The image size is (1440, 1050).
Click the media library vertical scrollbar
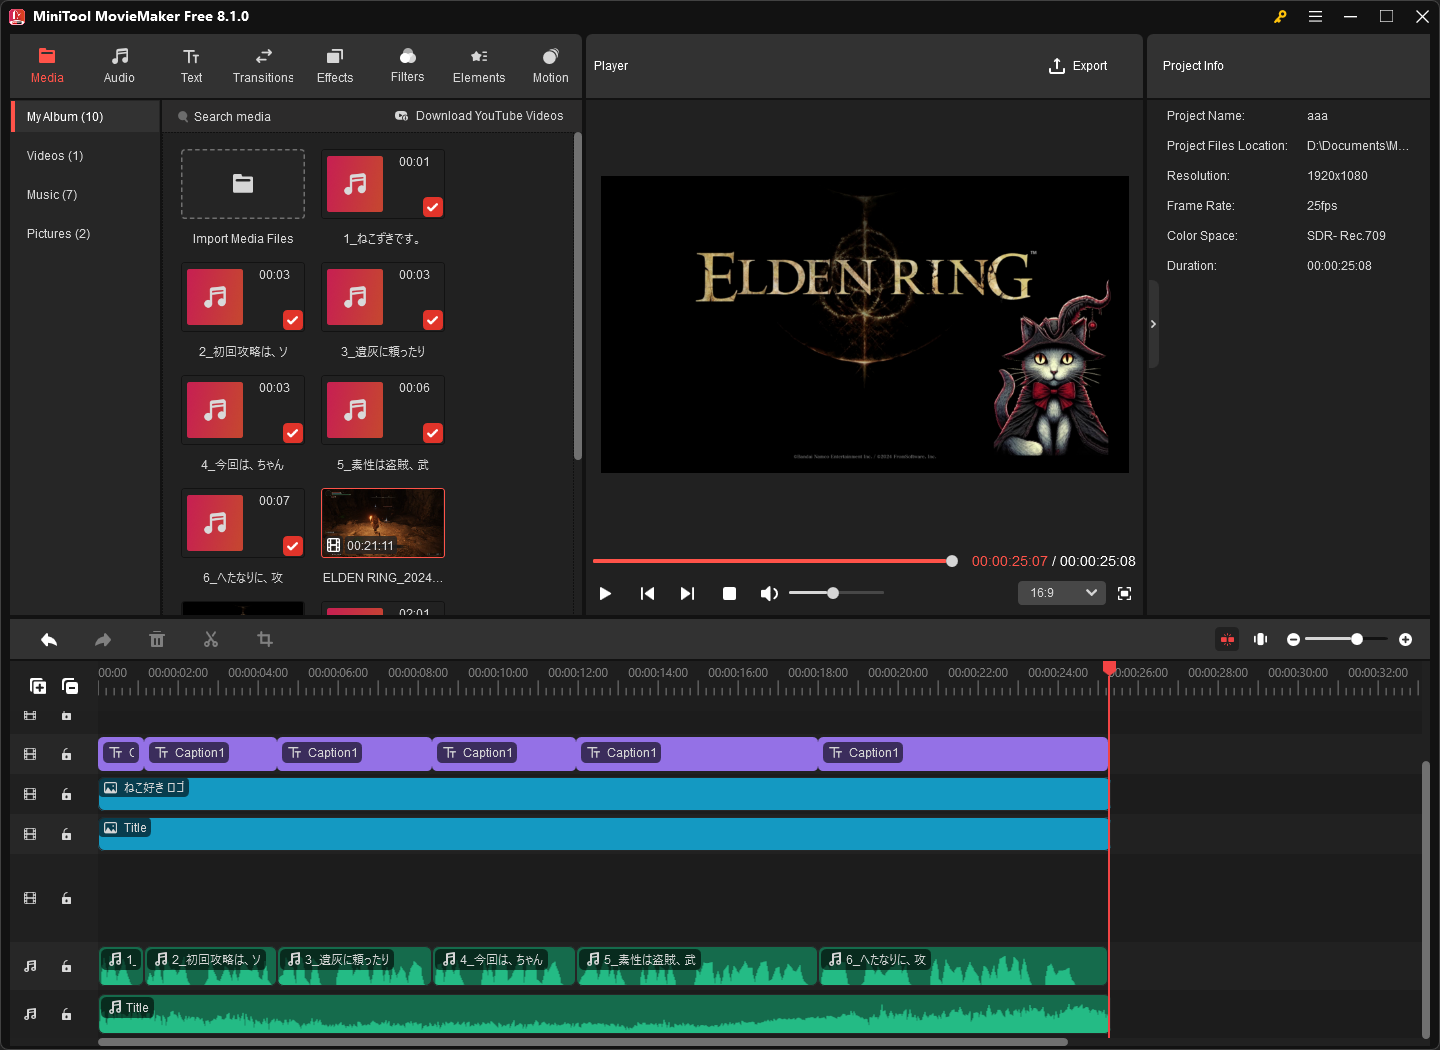577,297
